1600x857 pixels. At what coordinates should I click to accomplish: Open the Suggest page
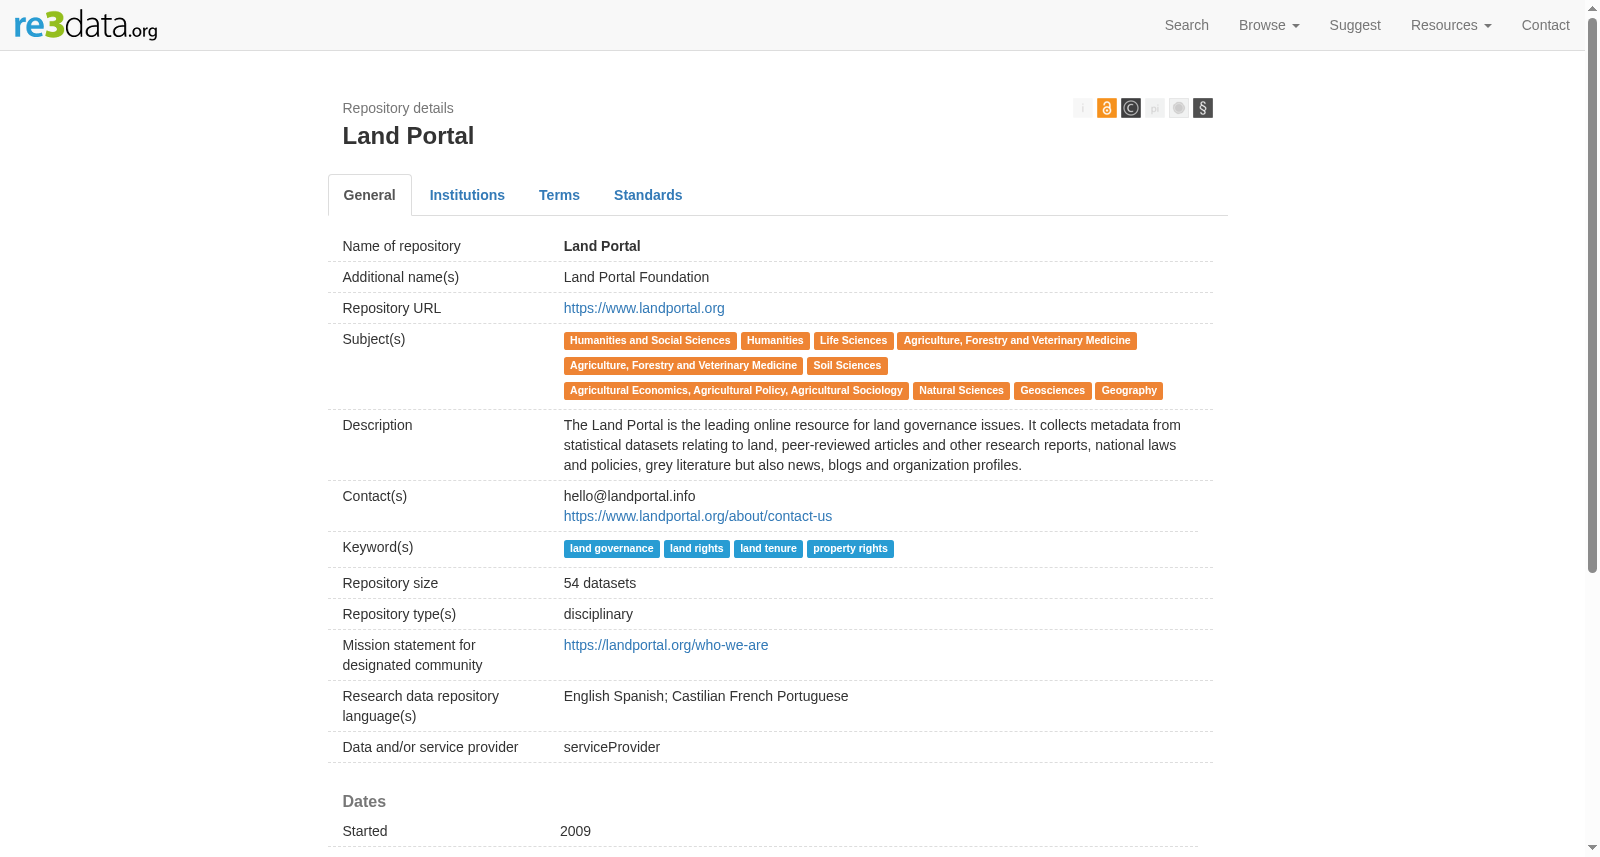[x=1354, y=25]
